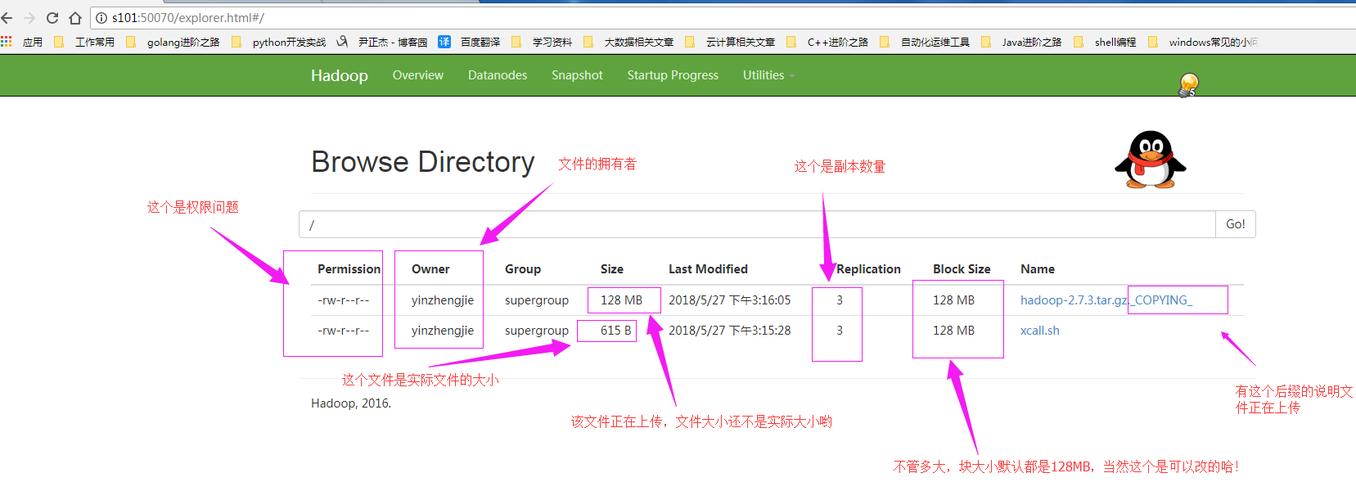Click the Owner column header
This screenshot has width=1356, height=500.
(431, 269)
